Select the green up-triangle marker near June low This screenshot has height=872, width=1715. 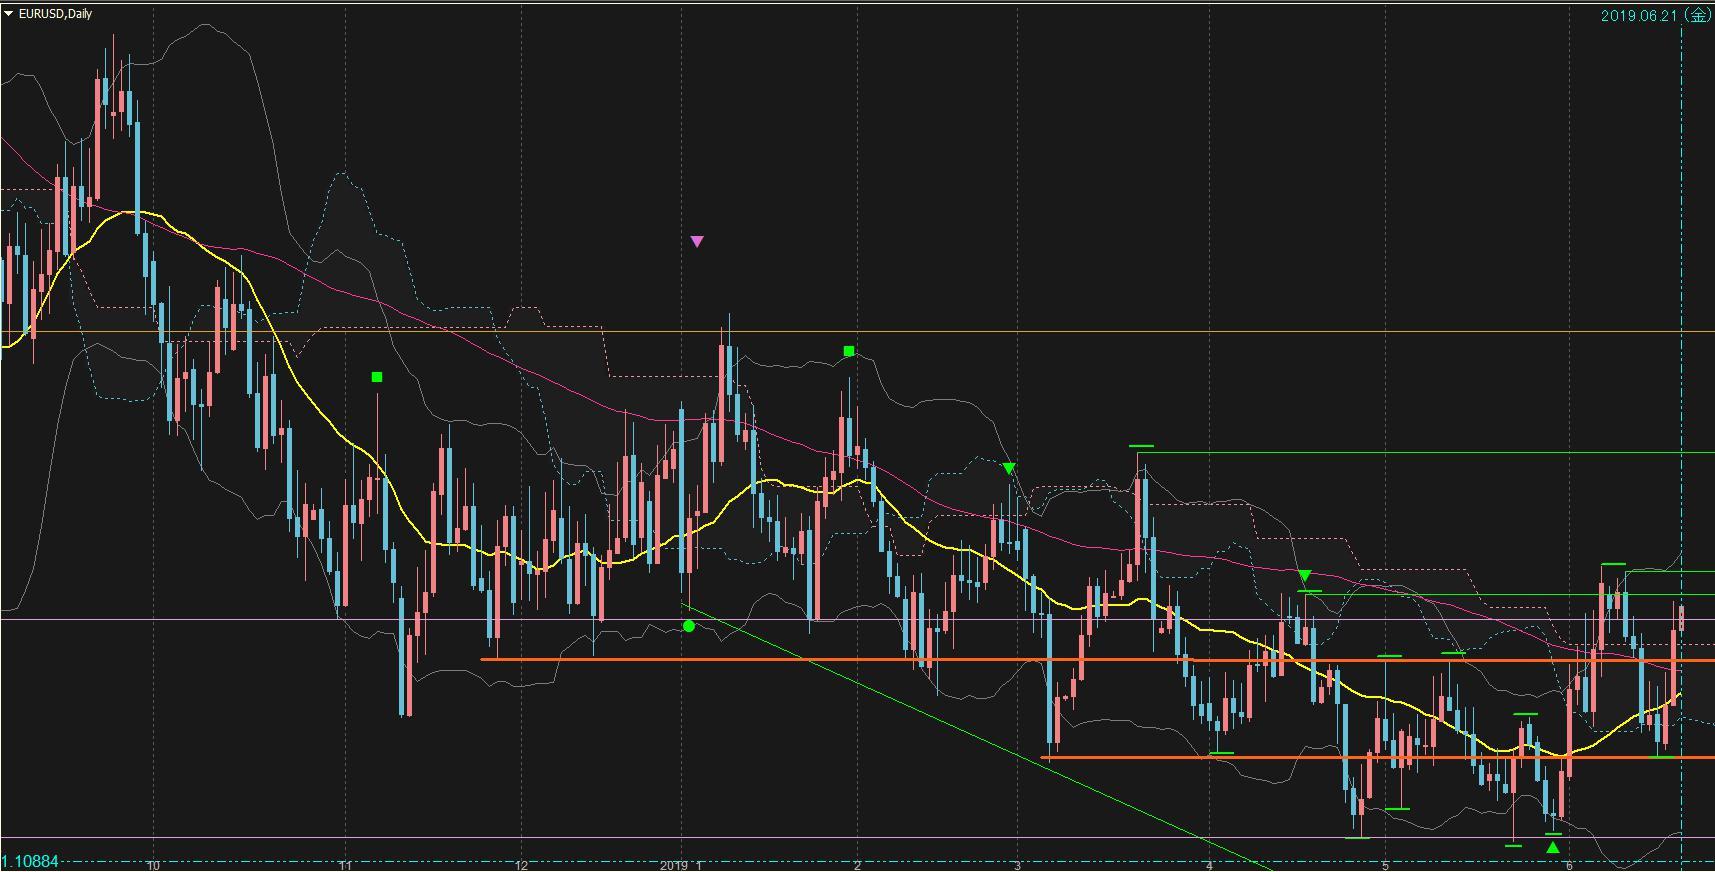click(1553, 848)
